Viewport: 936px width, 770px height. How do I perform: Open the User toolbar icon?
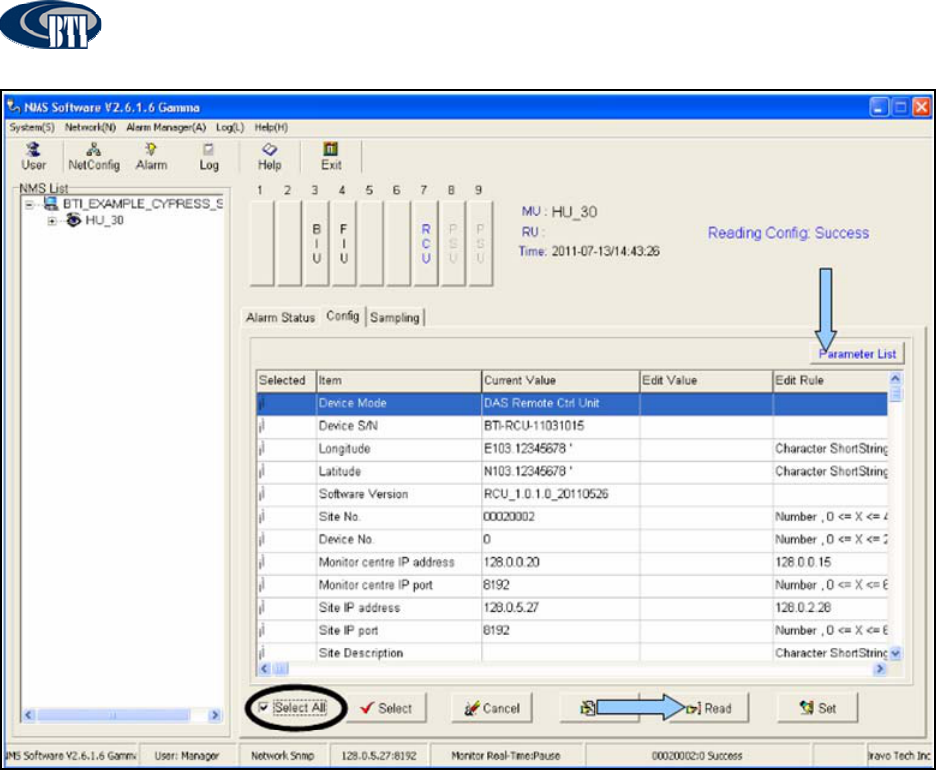coord(33,157)
